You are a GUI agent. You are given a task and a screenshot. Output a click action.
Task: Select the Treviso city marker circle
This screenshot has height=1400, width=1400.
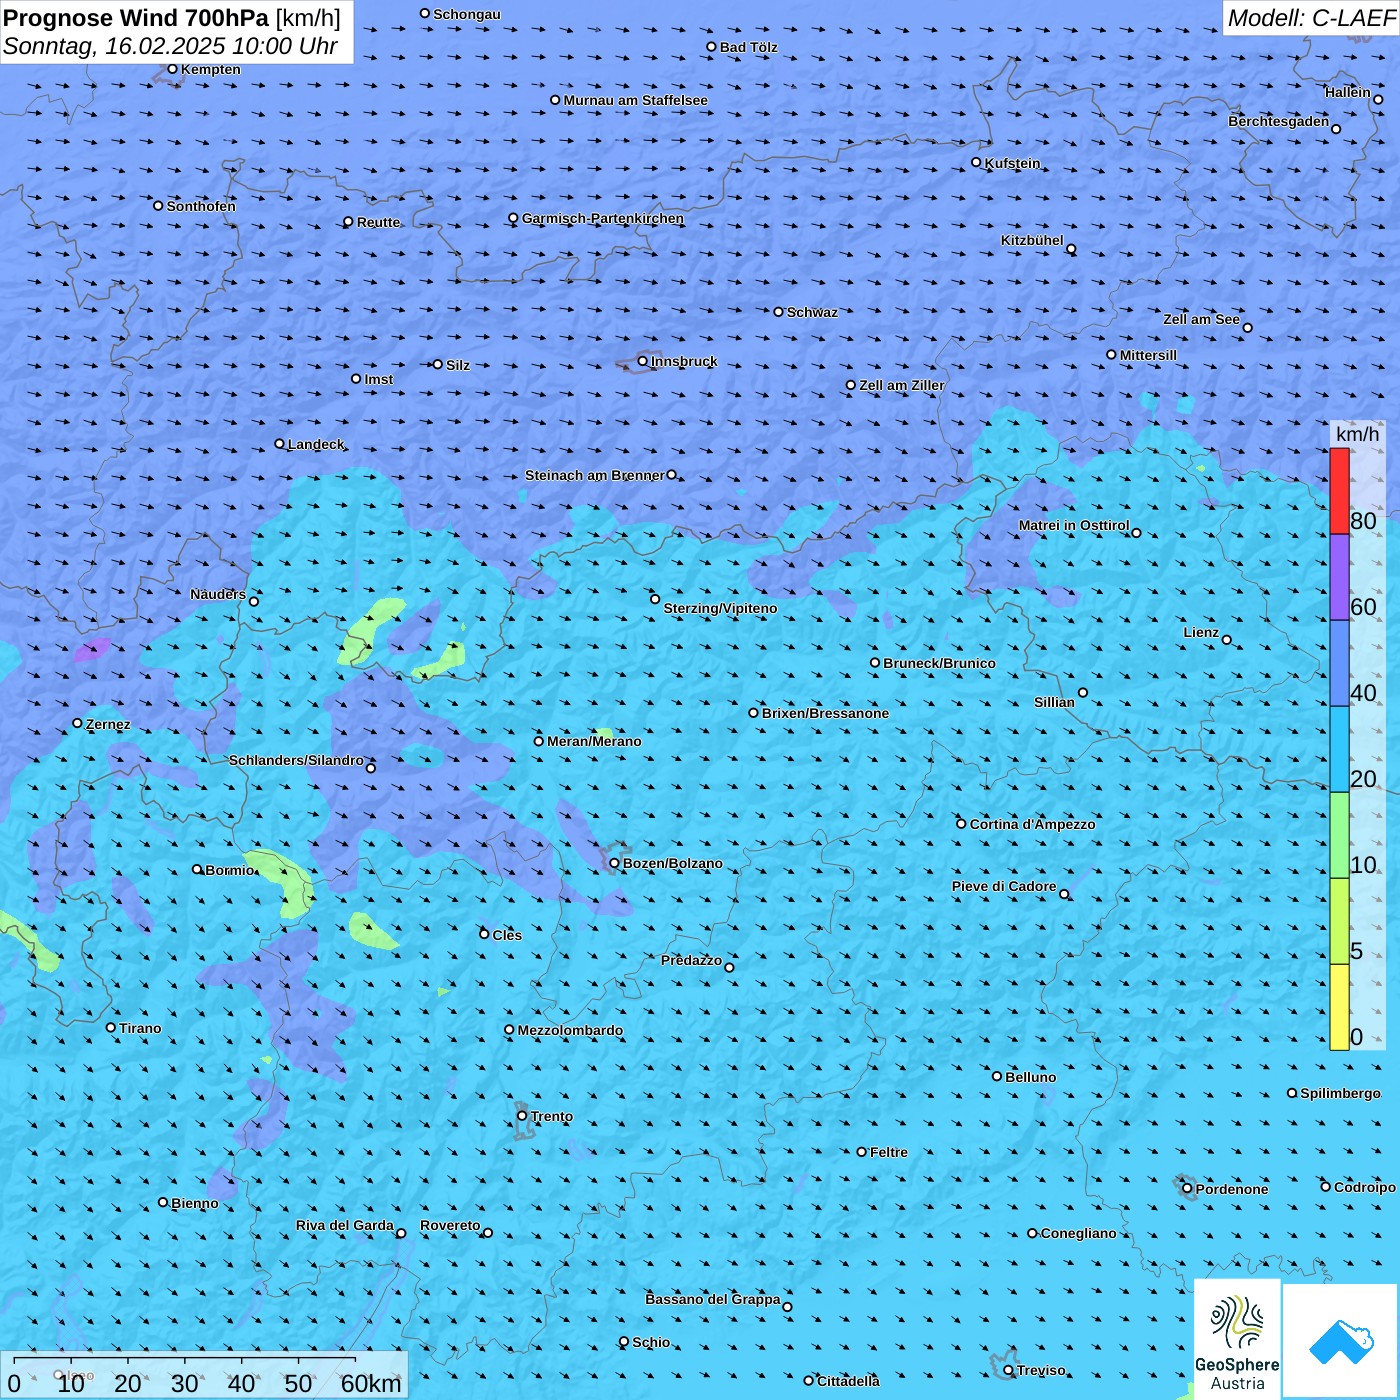(1008, 1370)
